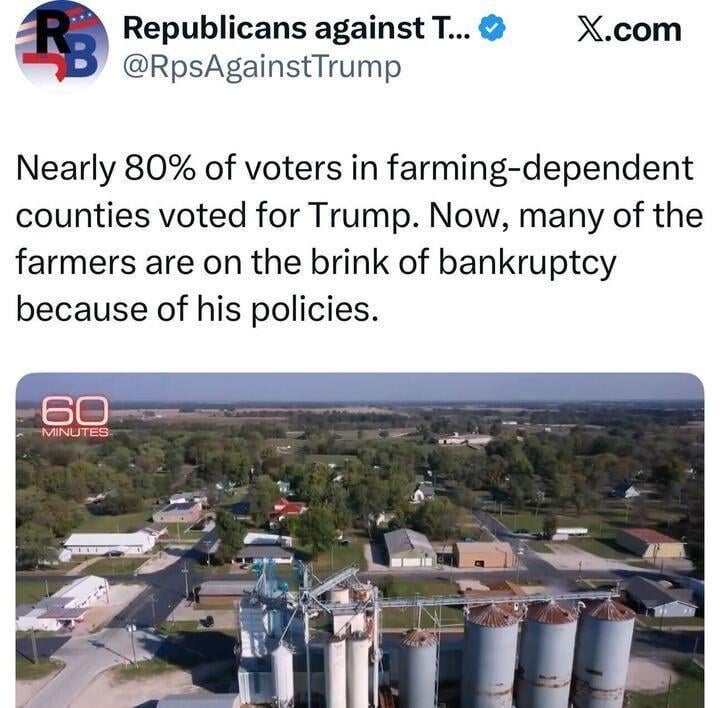Open the @RpsAgainstTrump handle link

pyautogui.click(x=261, y=67)
